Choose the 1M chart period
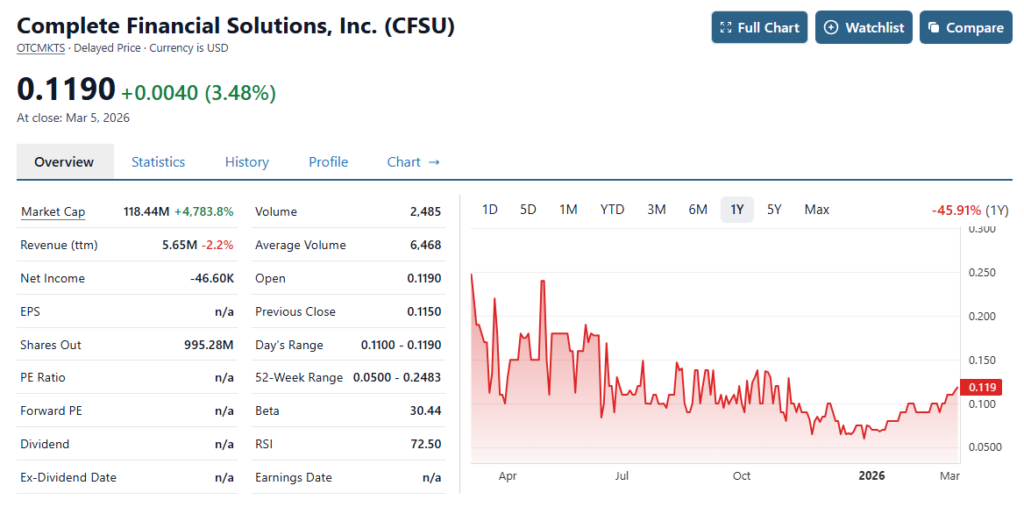 [x=568, y=209]
